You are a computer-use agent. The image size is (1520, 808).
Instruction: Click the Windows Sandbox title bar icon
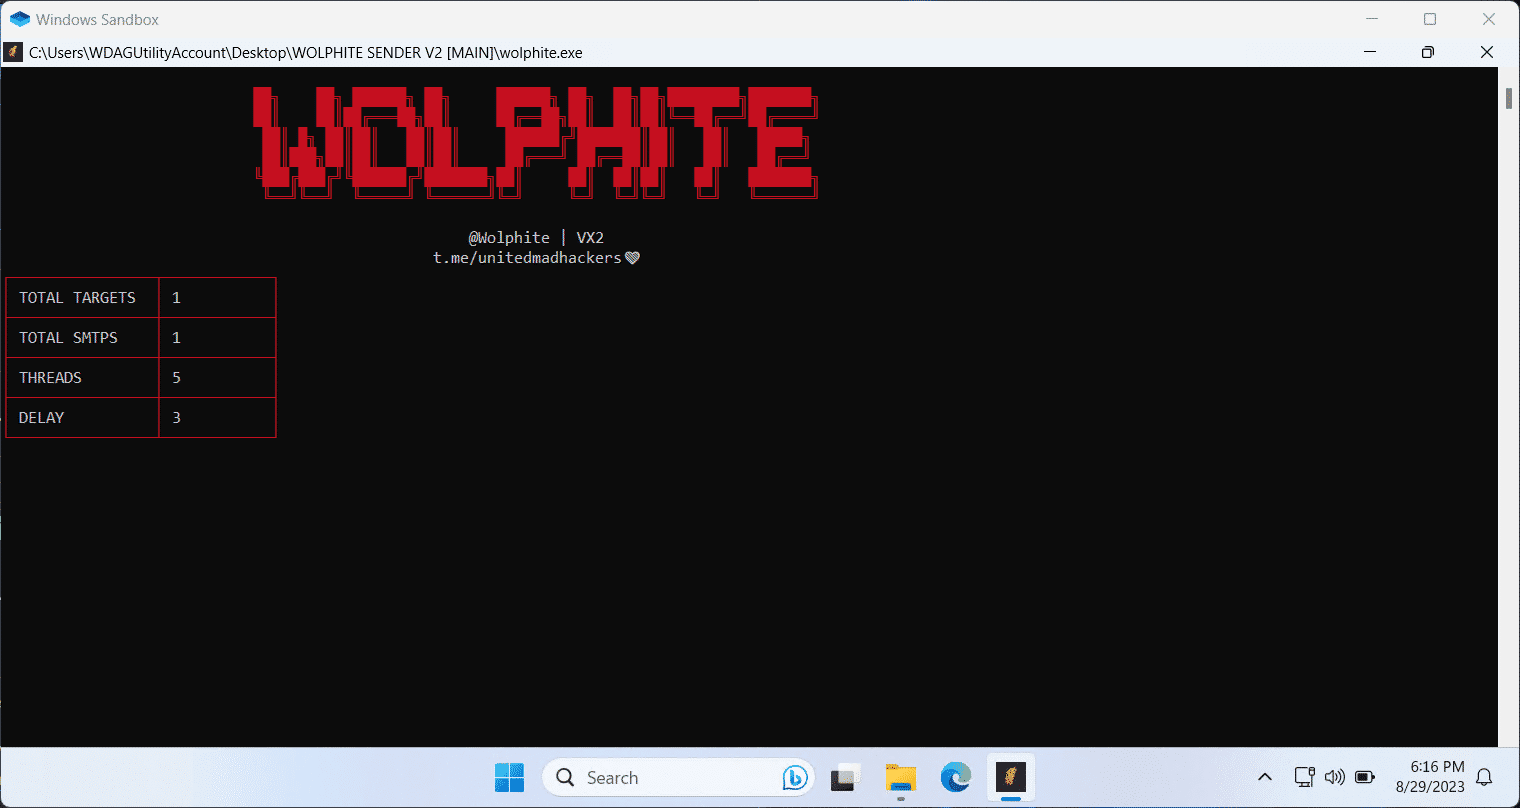(x=20, y=19)
